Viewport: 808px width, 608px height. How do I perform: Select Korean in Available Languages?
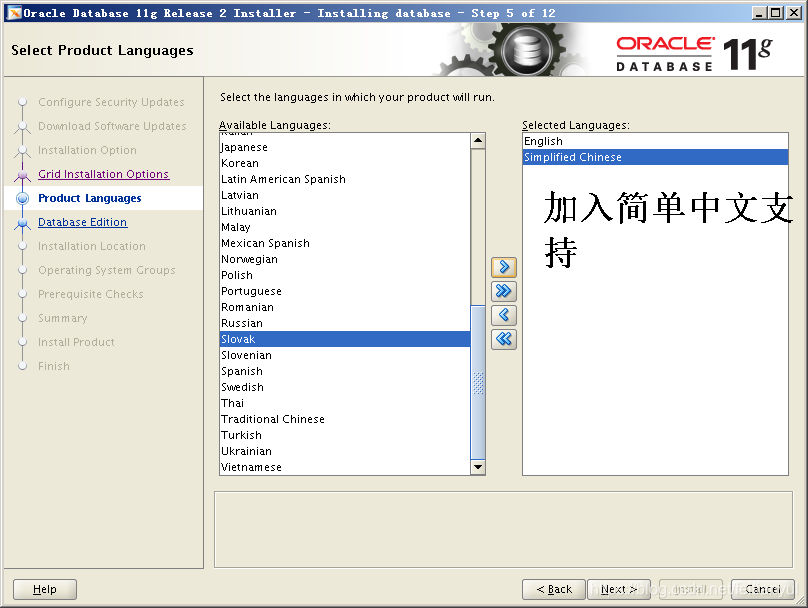[x=345, y=163]
